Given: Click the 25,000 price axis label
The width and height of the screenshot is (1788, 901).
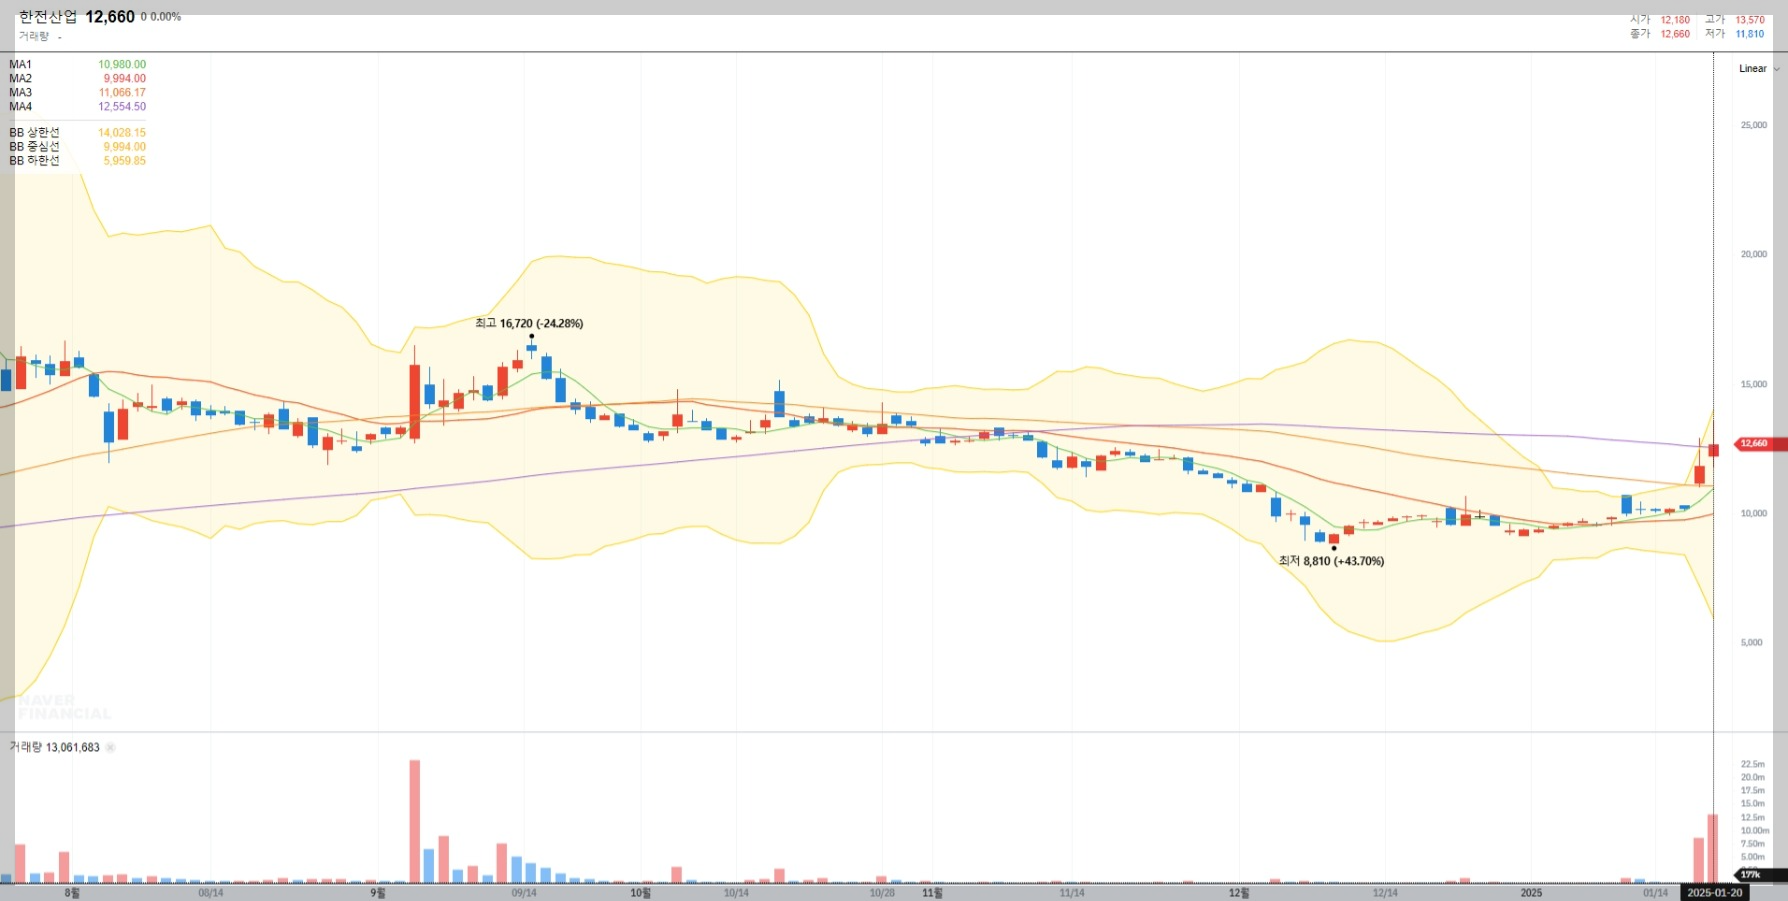Looking at the screenshot, I should click(1754, 125).
